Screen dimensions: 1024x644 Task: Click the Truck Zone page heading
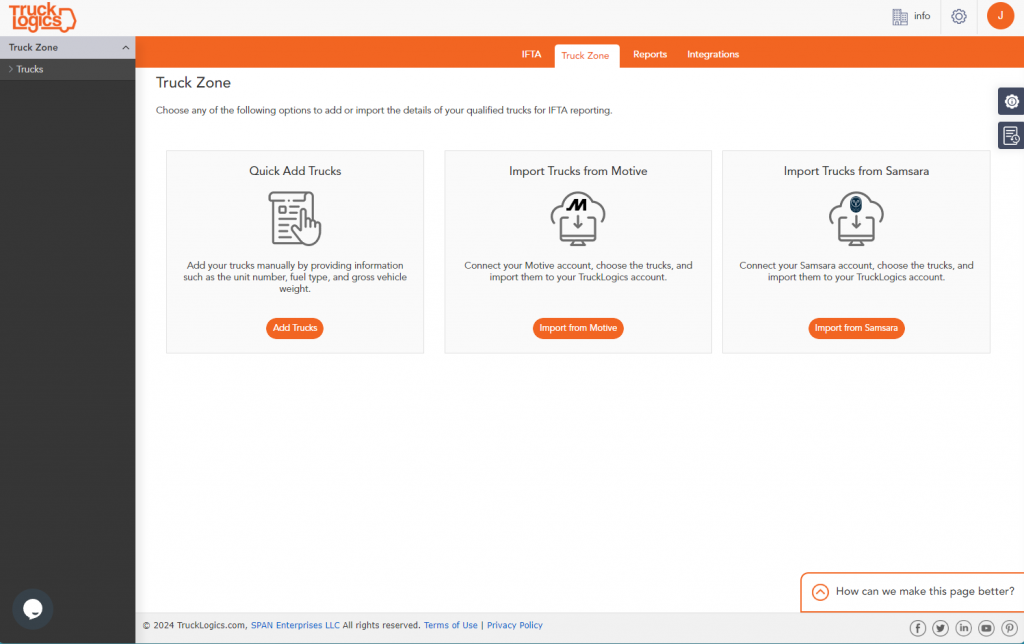click(x=193, y=82)
